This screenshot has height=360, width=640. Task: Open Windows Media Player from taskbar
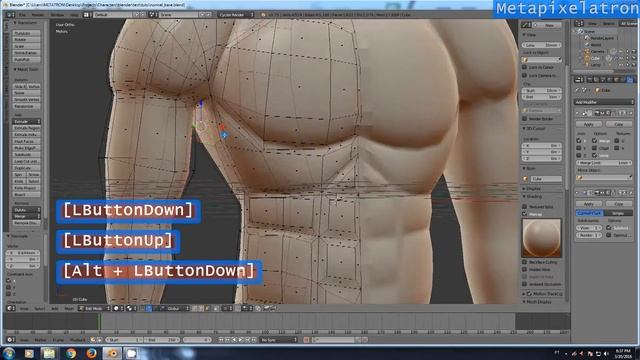coord(29,353)
